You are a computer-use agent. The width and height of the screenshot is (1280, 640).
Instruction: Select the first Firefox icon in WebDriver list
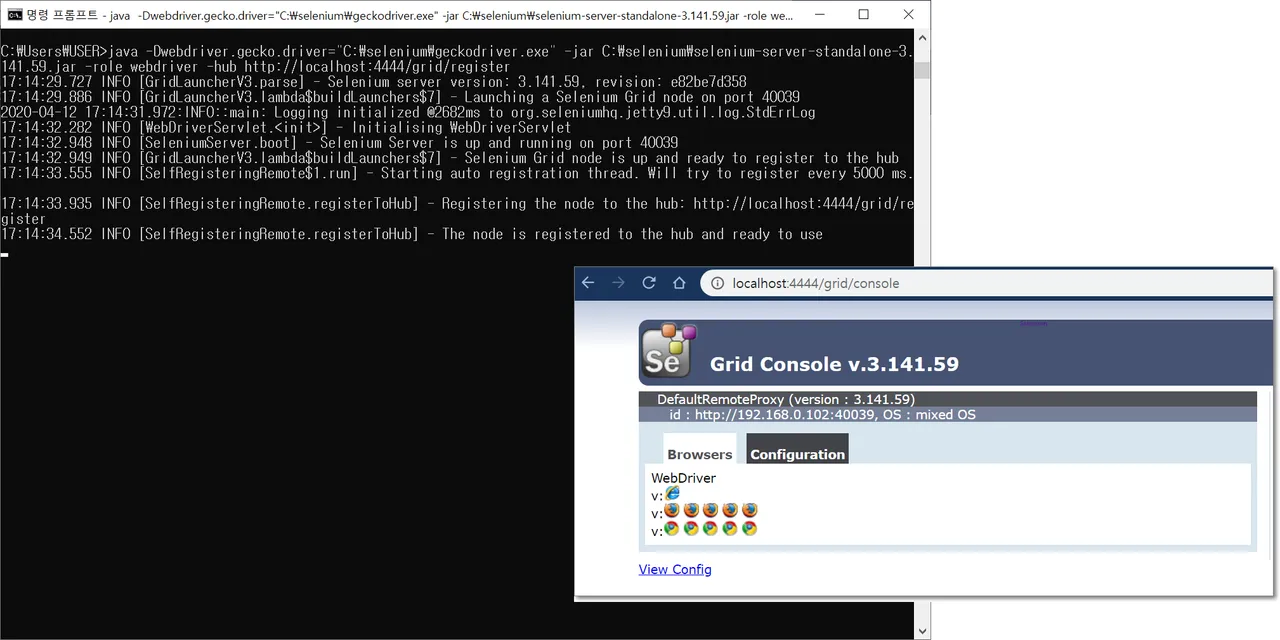(x=672, y=511)
